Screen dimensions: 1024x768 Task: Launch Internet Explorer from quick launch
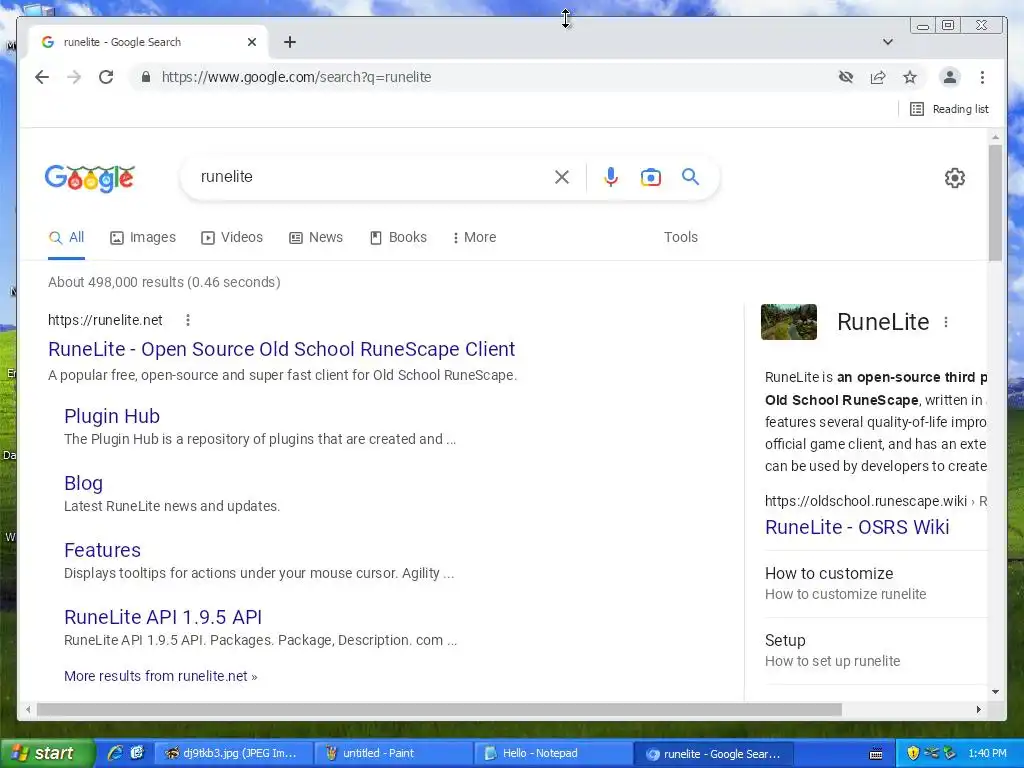click(115, 754)
